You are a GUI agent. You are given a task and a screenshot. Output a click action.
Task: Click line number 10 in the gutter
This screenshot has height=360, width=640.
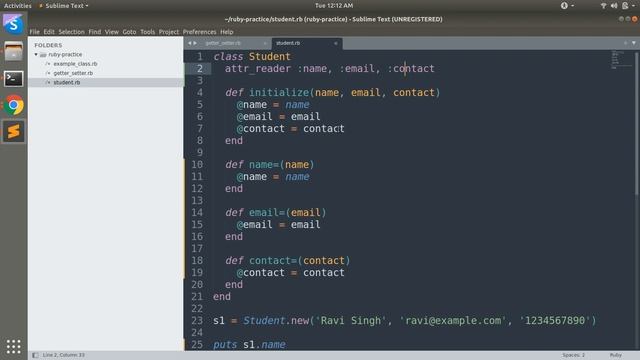click(197, 164)
